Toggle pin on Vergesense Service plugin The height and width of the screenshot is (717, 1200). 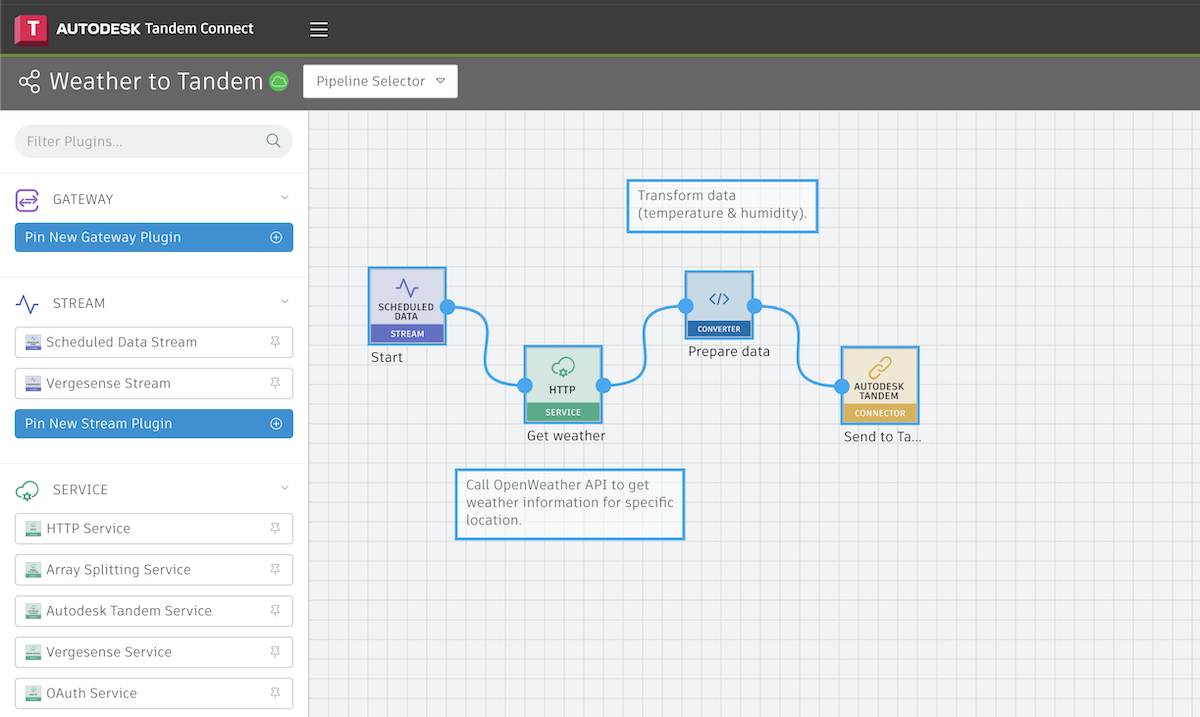point(275,652)
